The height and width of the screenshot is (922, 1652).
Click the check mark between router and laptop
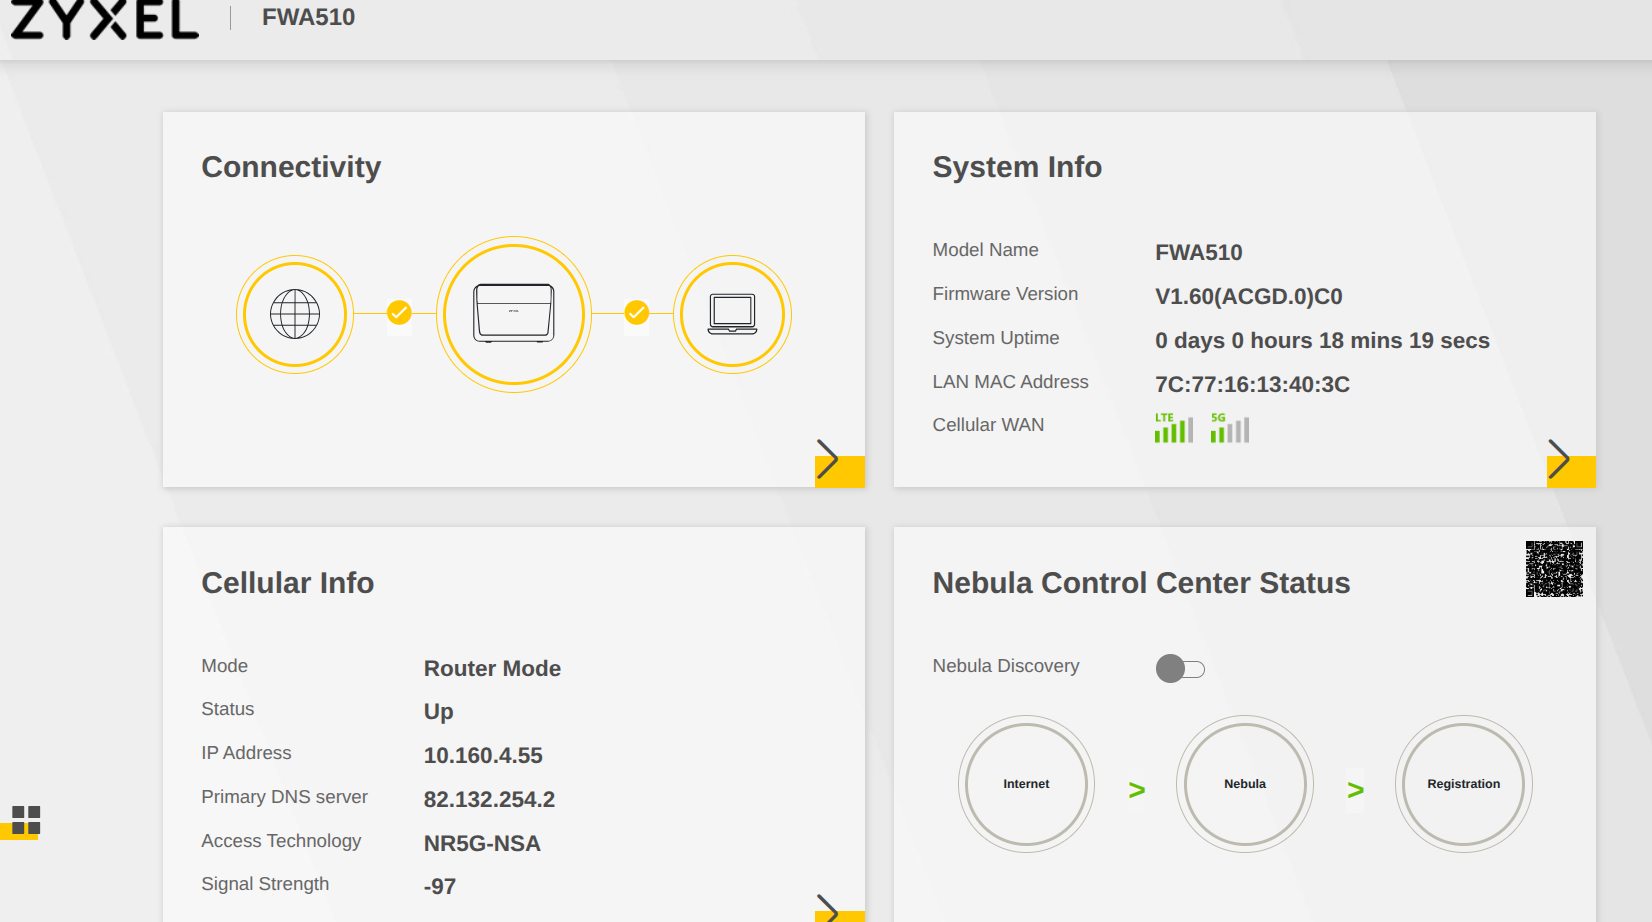tap(637, 313)
